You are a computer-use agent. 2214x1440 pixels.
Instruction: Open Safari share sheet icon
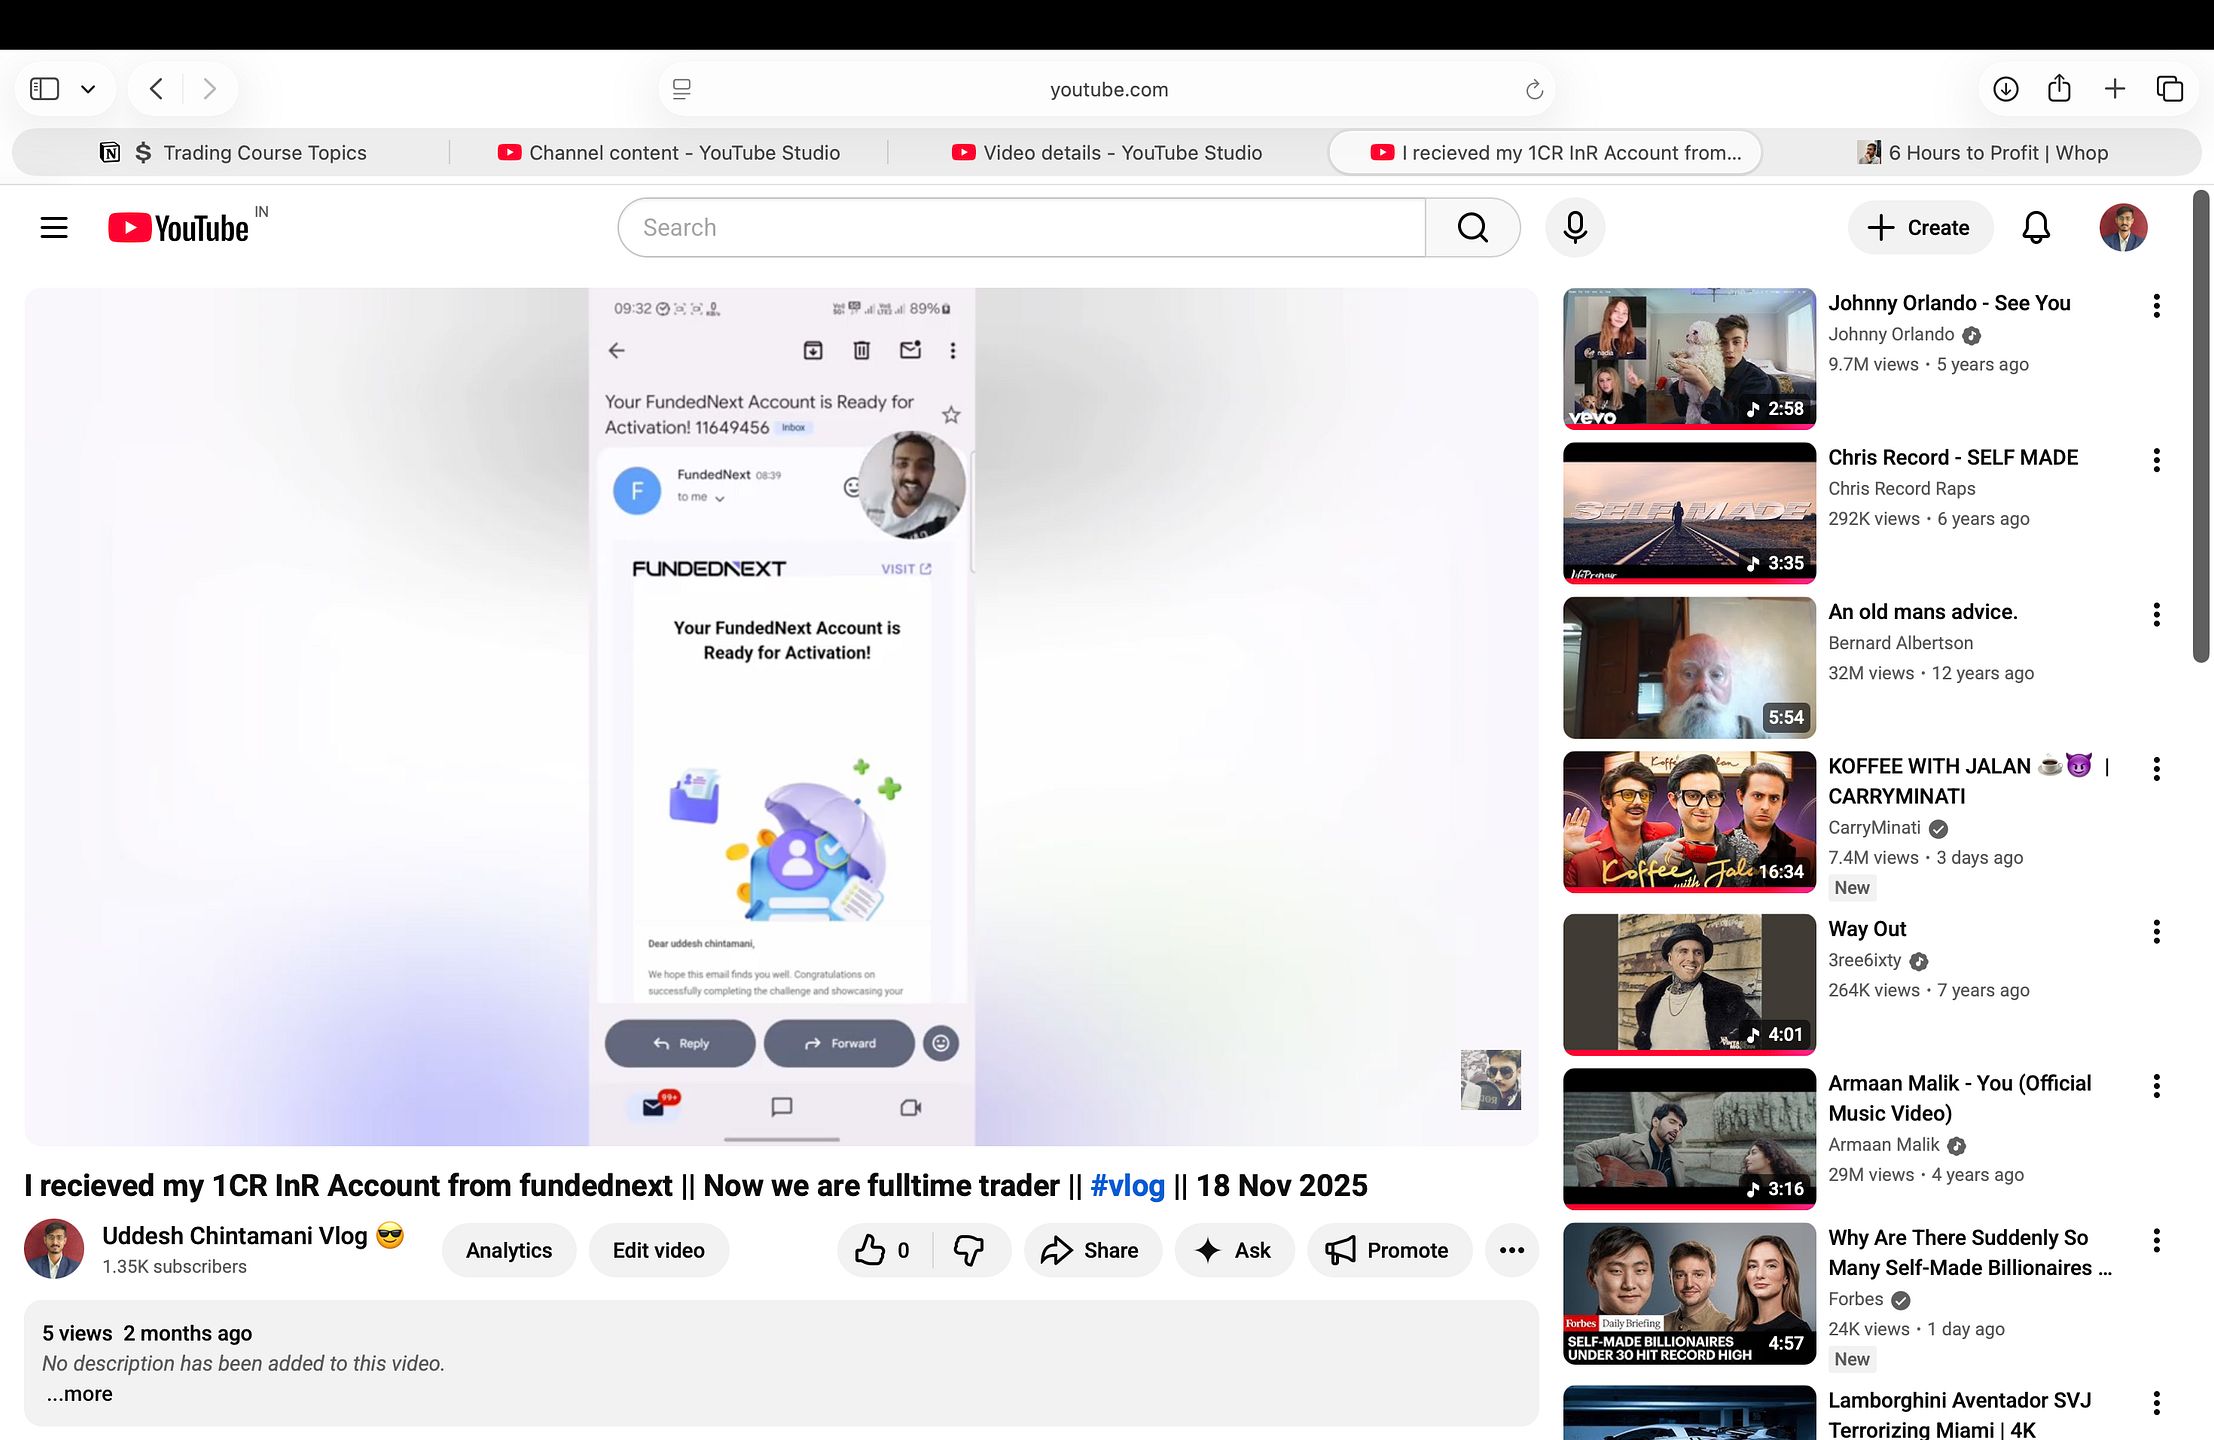[2059, 89]
